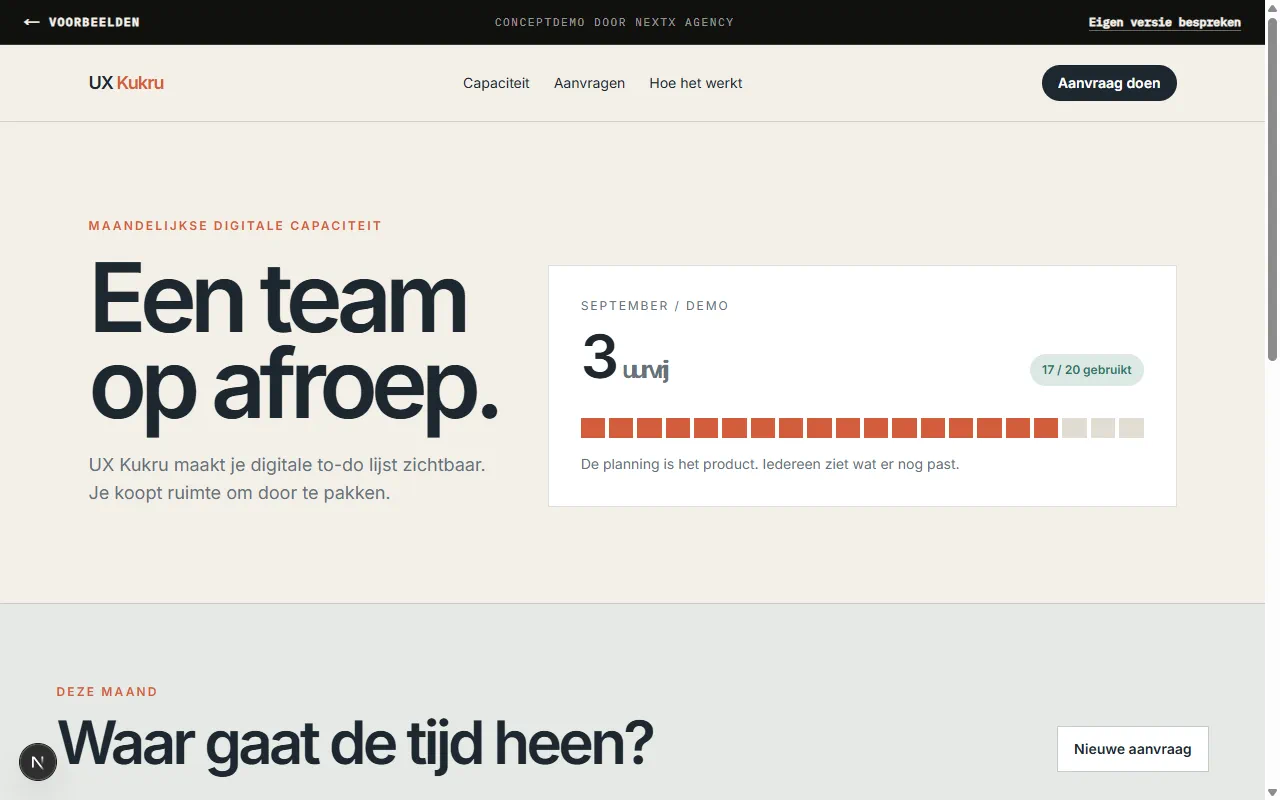Click the UX Kukru logo

126,83
